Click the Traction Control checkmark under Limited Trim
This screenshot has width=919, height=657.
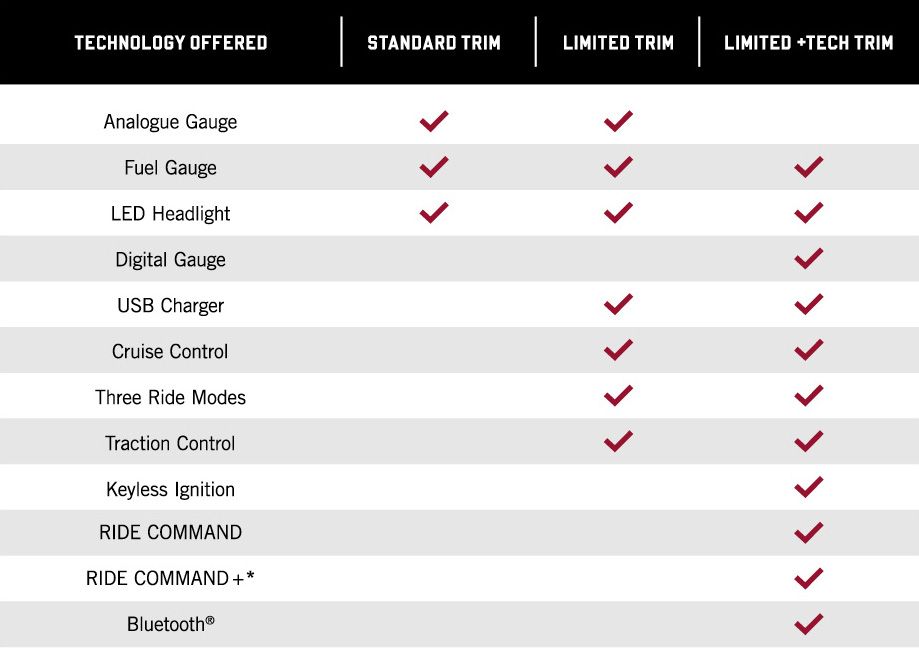pyautogui.click(x=618, y=441)
